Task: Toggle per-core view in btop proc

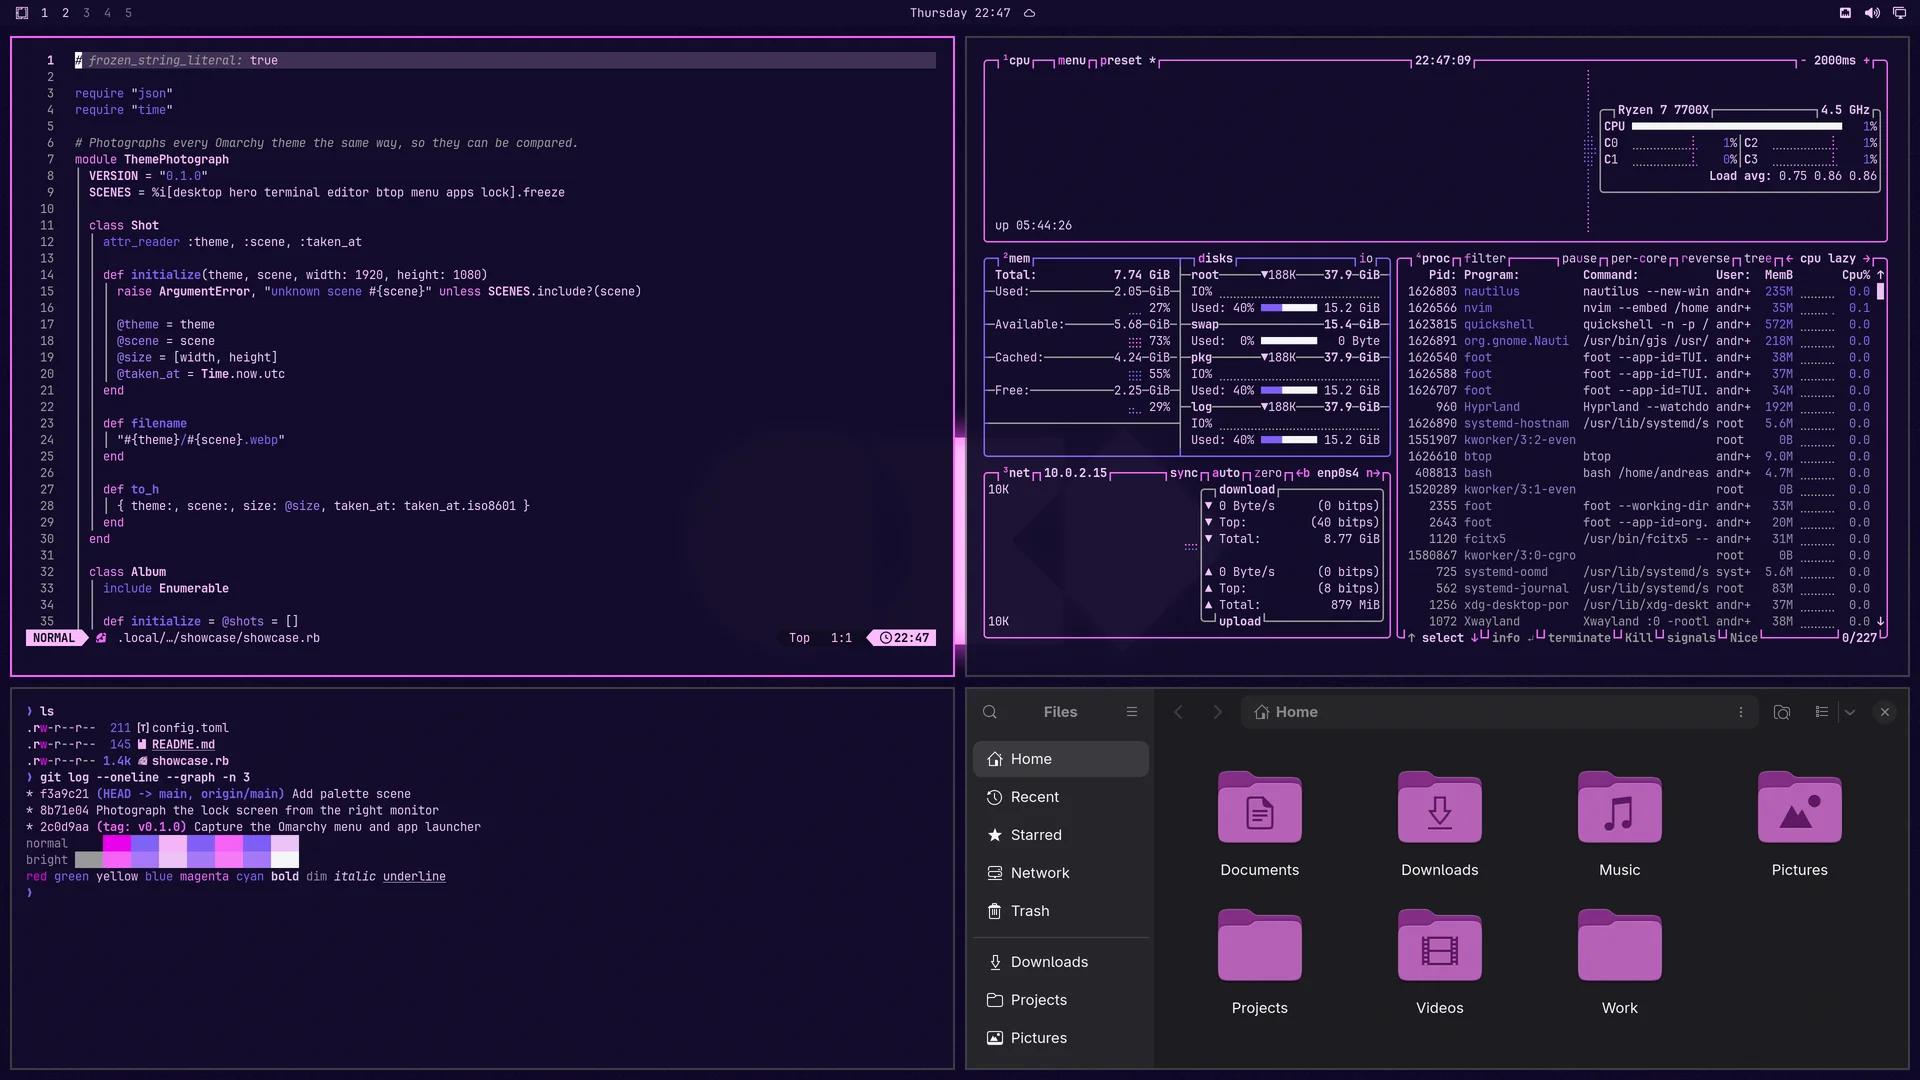Action: [1638, 259]
